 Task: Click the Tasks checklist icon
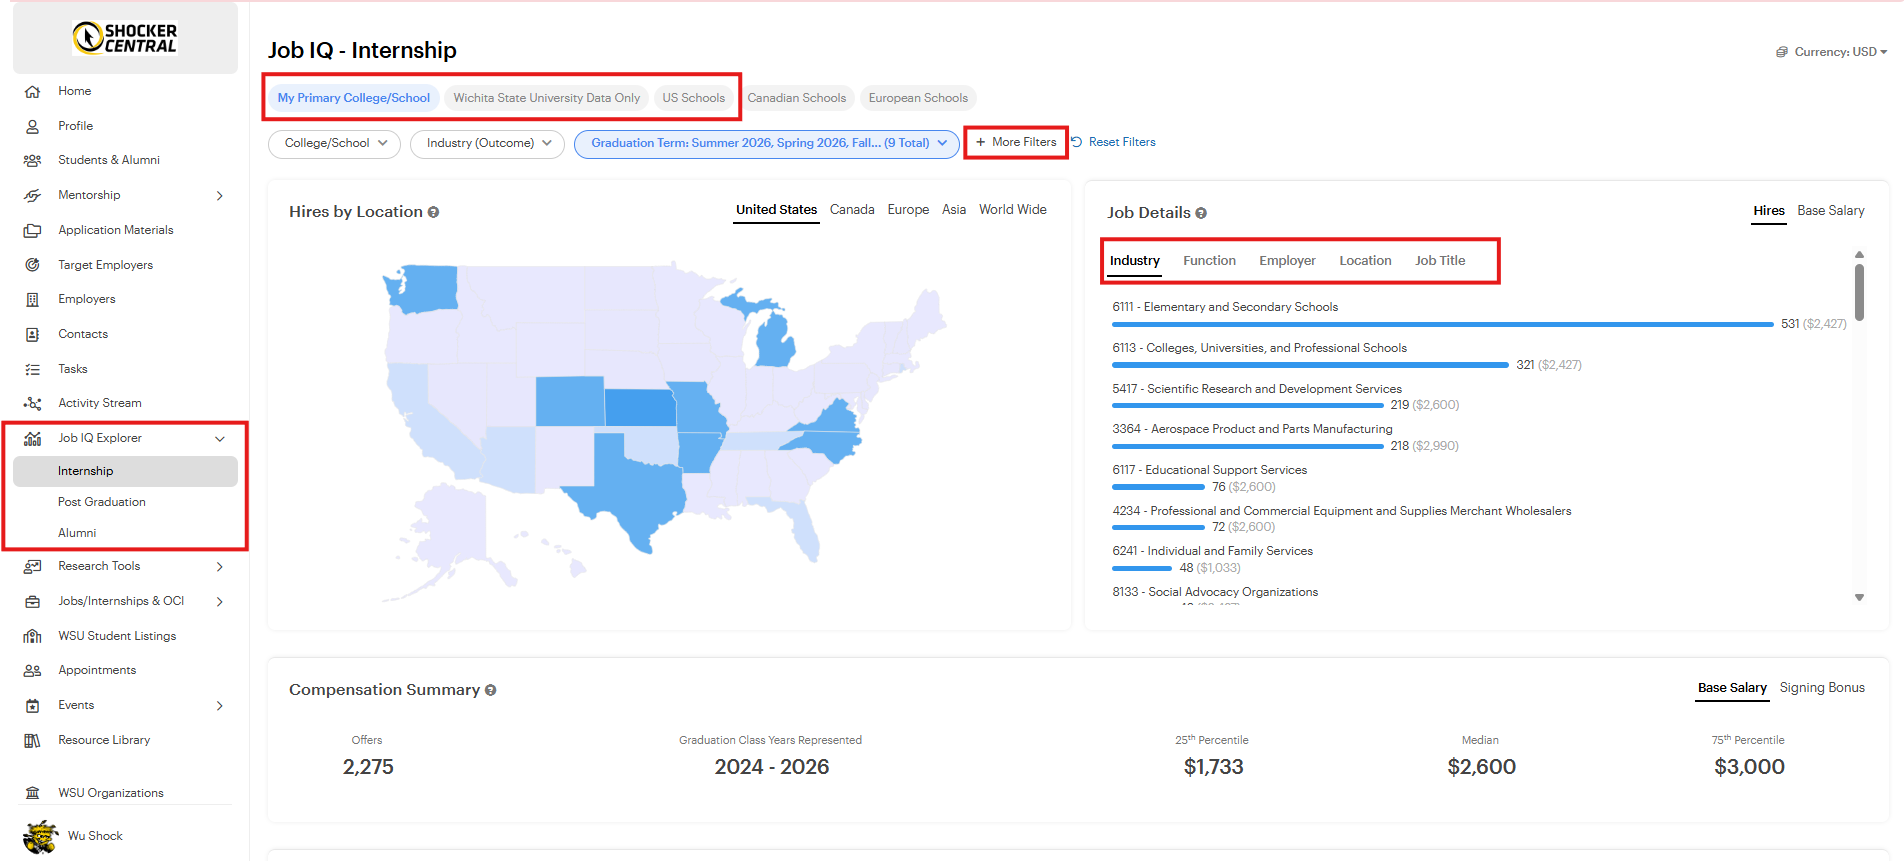pyautogui.click(x=32, y=369)
